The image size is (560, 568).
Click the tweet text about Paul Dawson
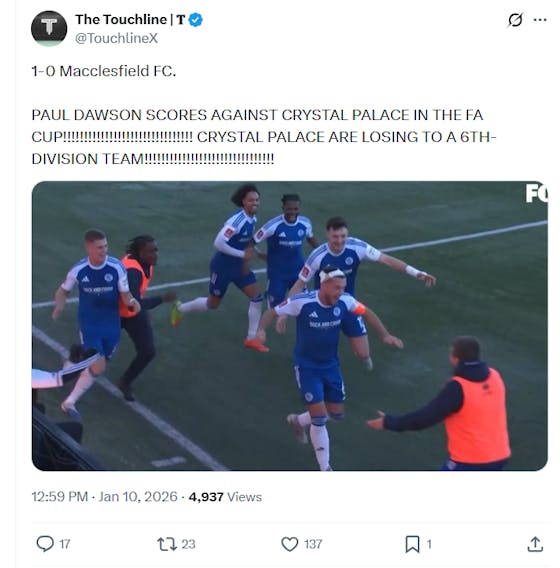pyautogui.click(x=264, y=137)
